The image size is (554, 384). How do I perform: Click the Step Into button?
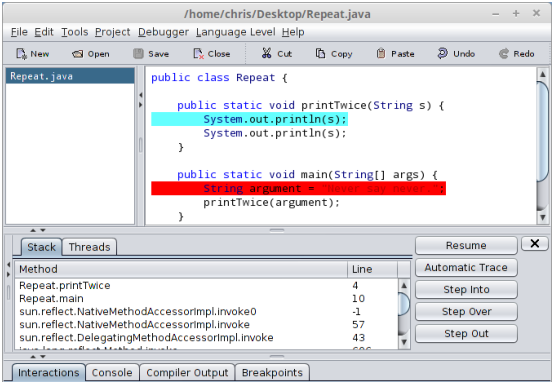tap(466, 290)
